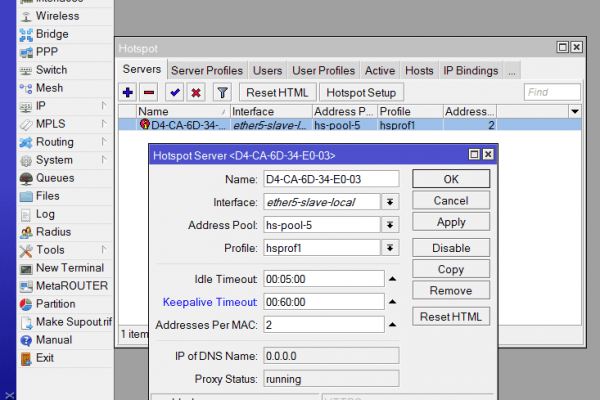This screenshot has width=600, height=400.
Task: Add a new hotspot server with plus
Action: click(x=128, y=92)
